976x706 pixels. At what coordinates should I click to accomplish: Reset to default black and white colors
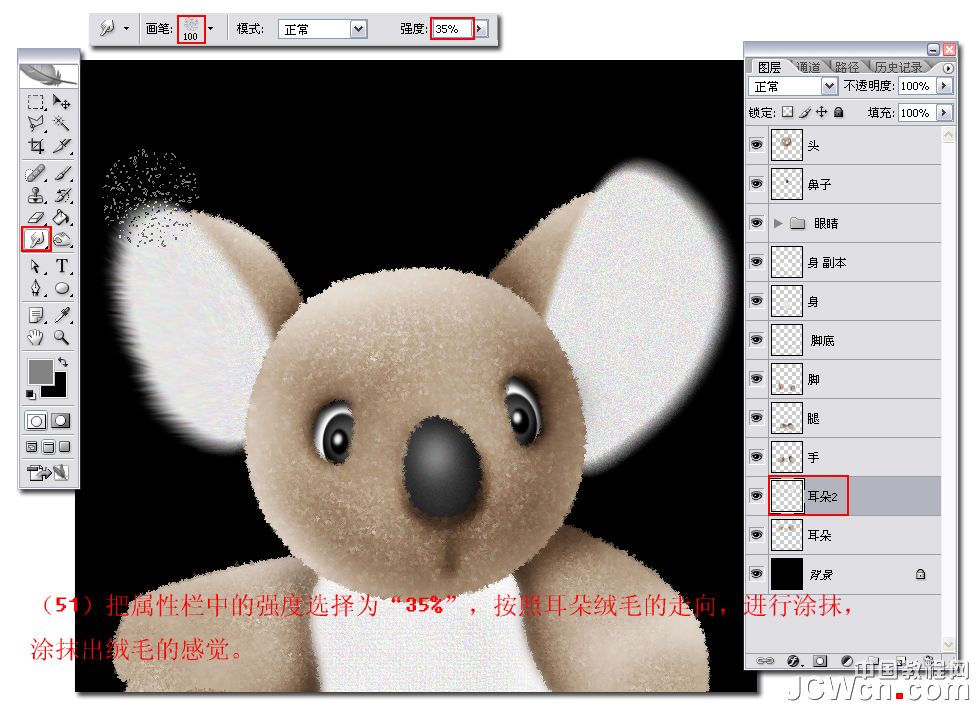click(x=30, y=394)
